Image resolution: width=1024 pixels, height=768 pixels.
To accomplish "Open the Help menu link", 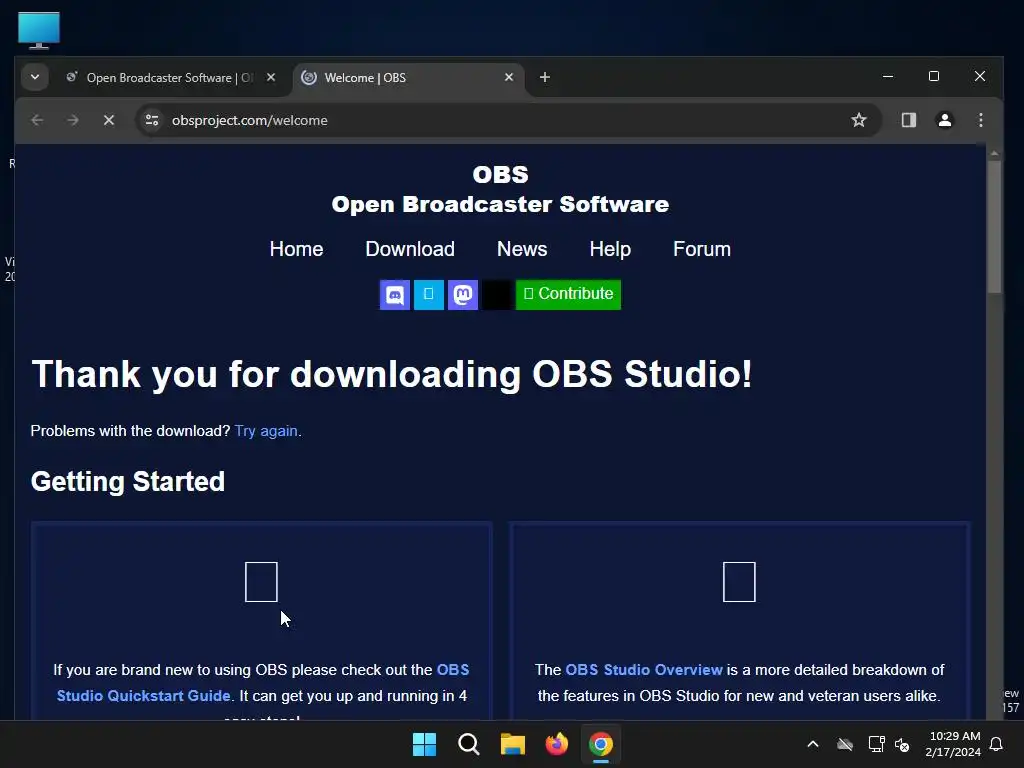I will pos(610,249).
